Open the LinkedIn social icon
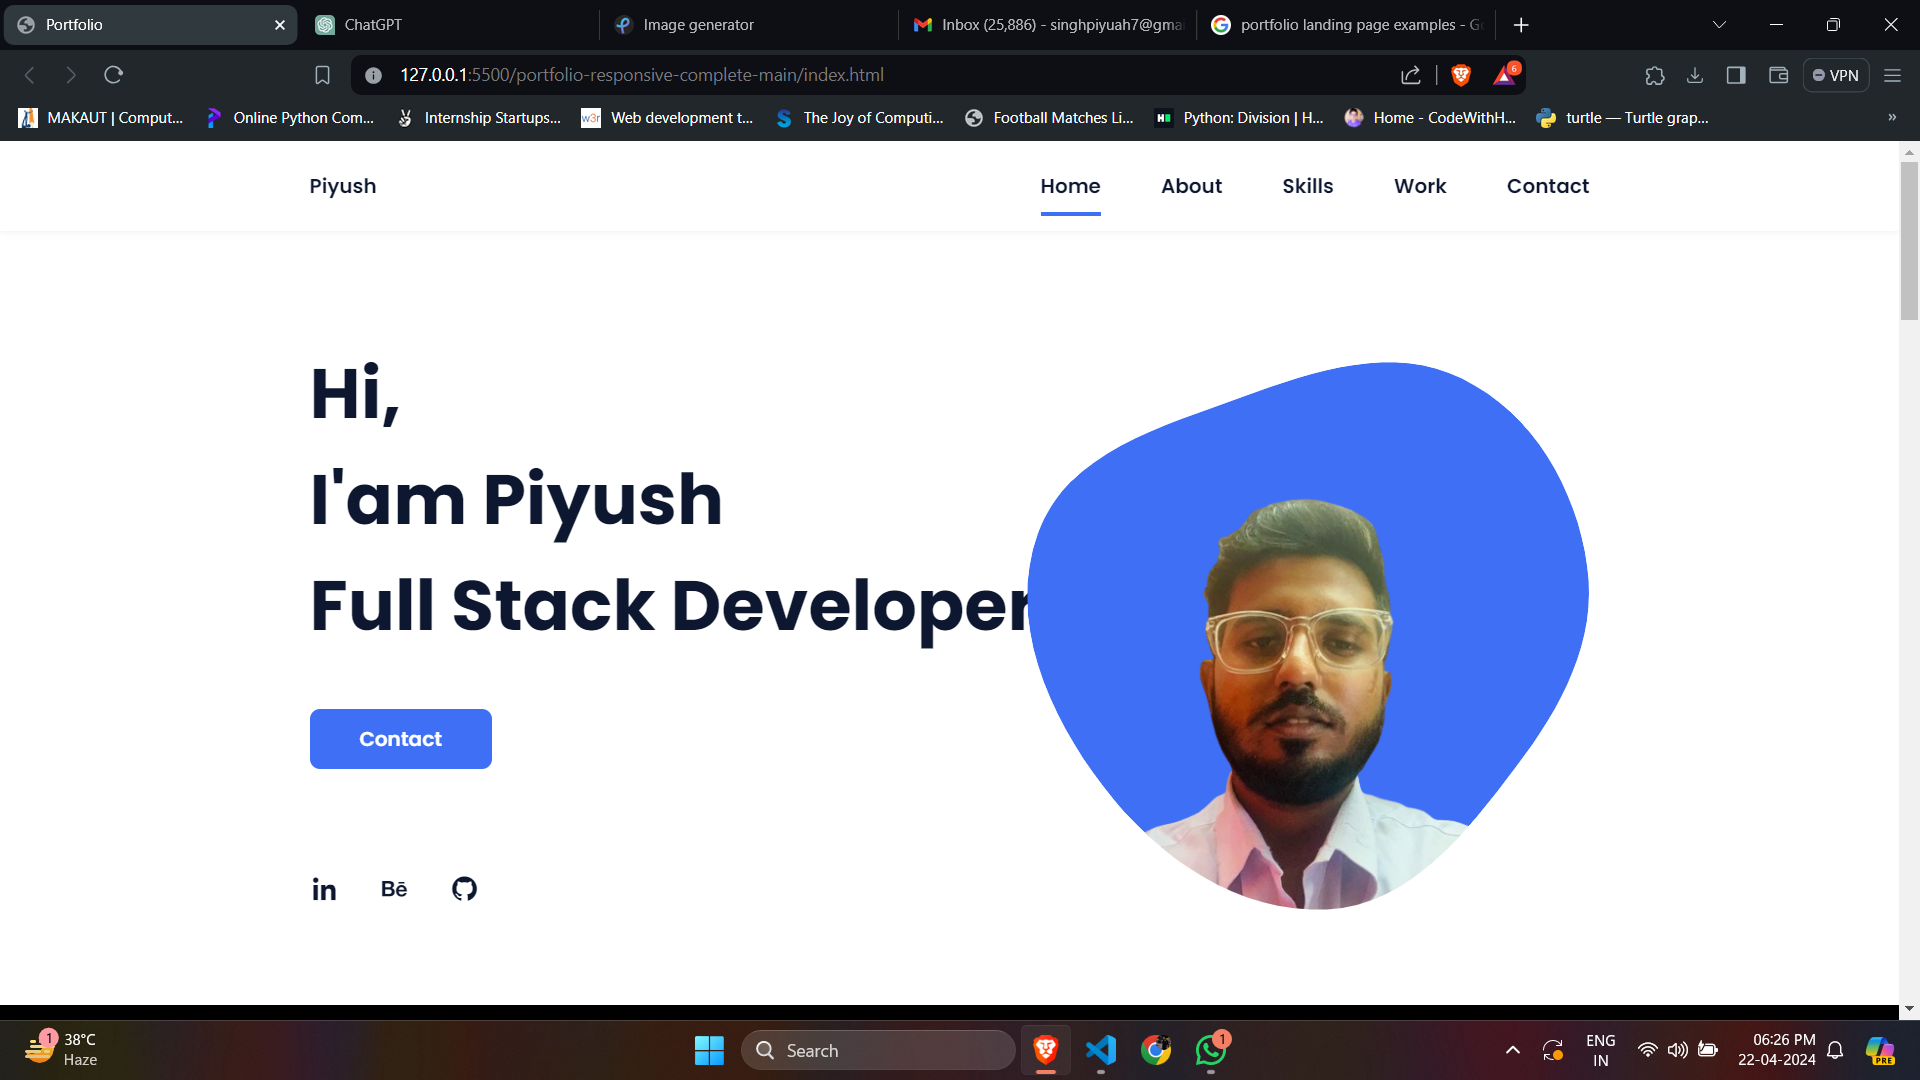This screenshot has width=1920, height=1080. click(324, 889)
